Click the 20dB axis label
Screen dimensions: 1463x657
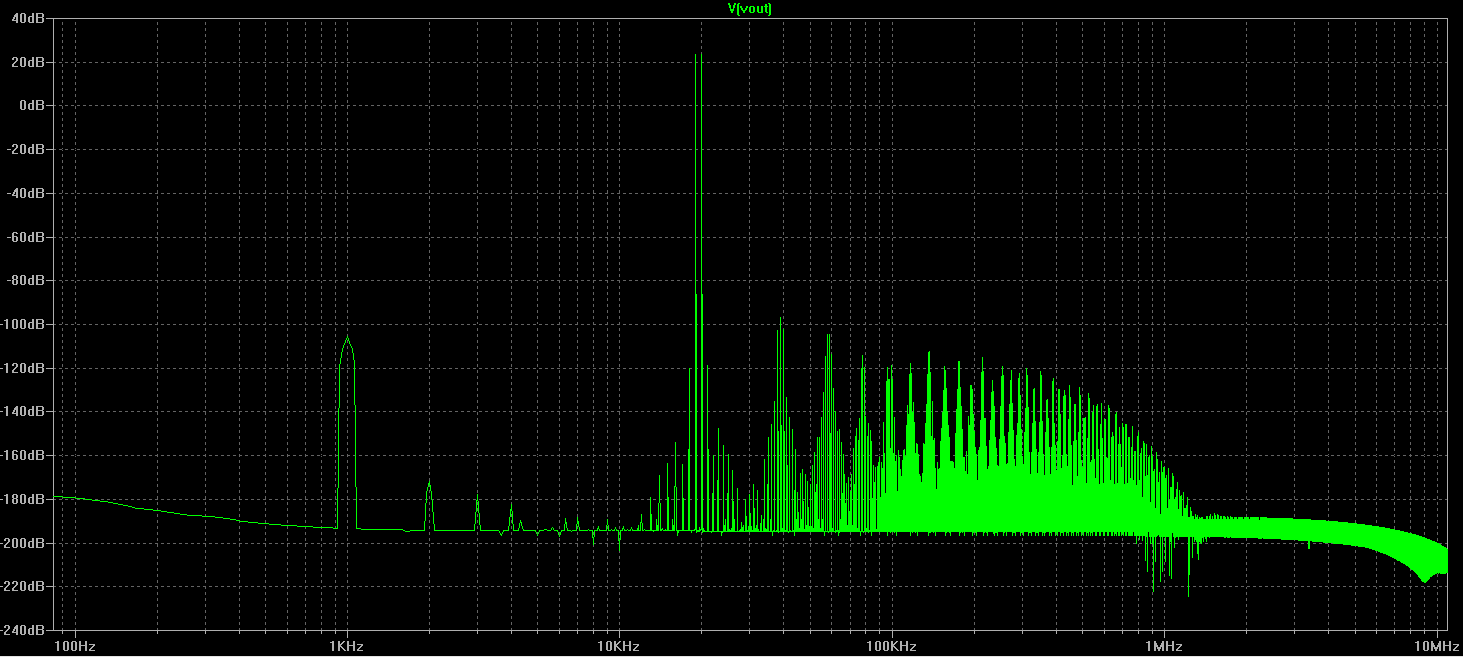point(30,62)
